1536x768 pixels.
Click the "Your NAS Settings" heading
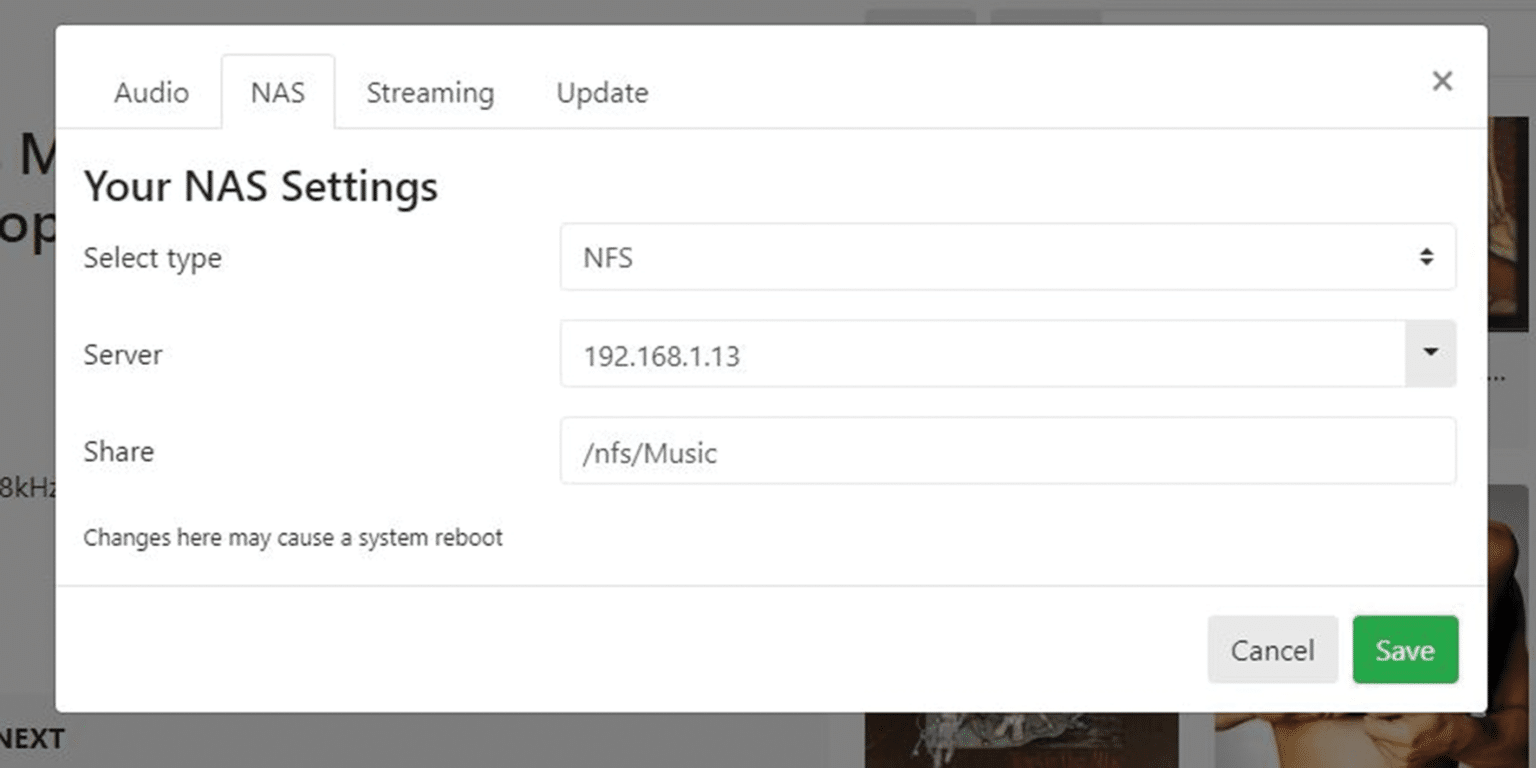pos(261,187)
